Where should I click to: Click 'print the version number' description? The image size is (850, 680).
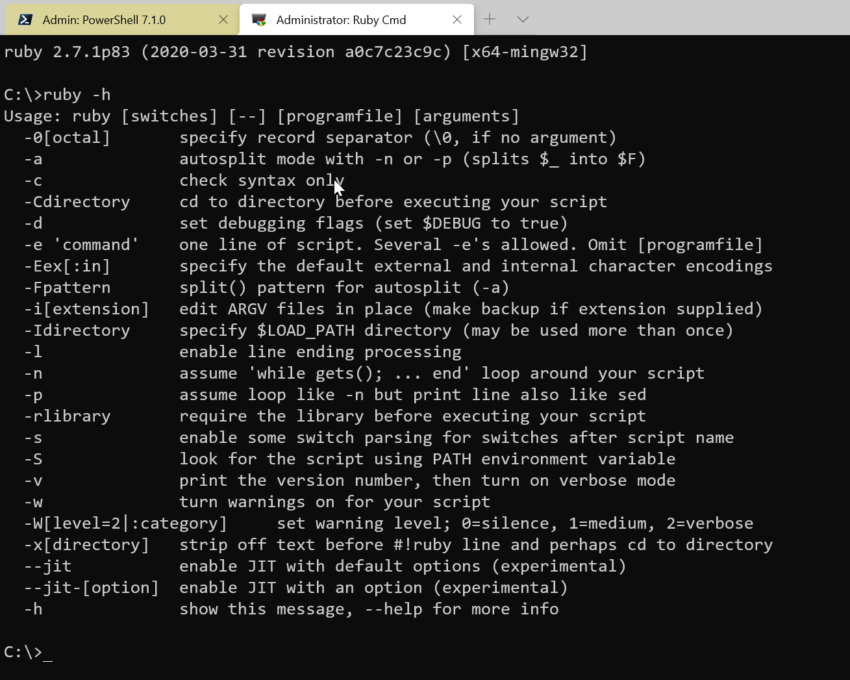coord(427,480)
